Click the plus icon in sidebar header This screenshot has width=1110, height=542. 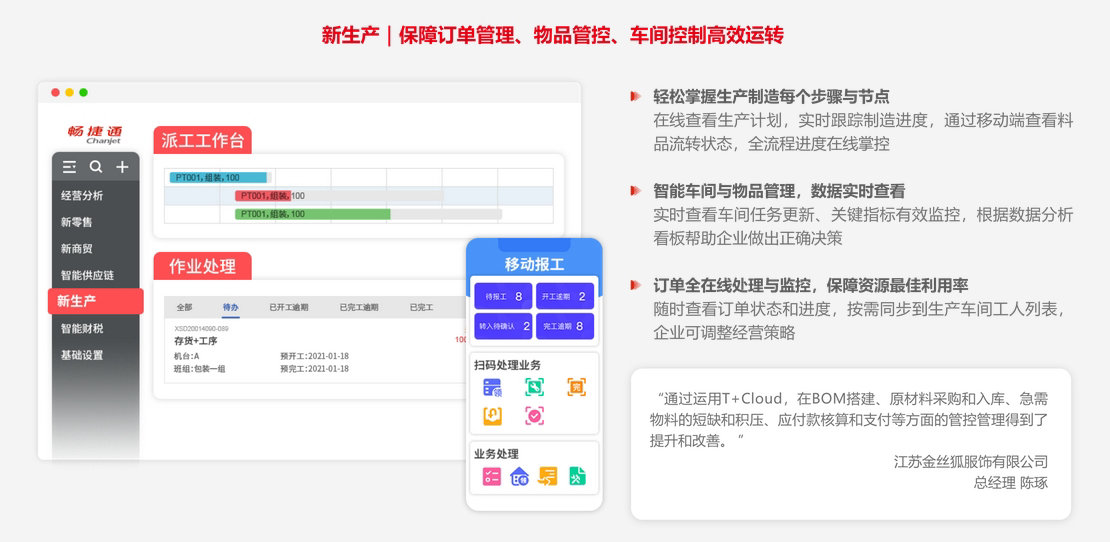122,167
